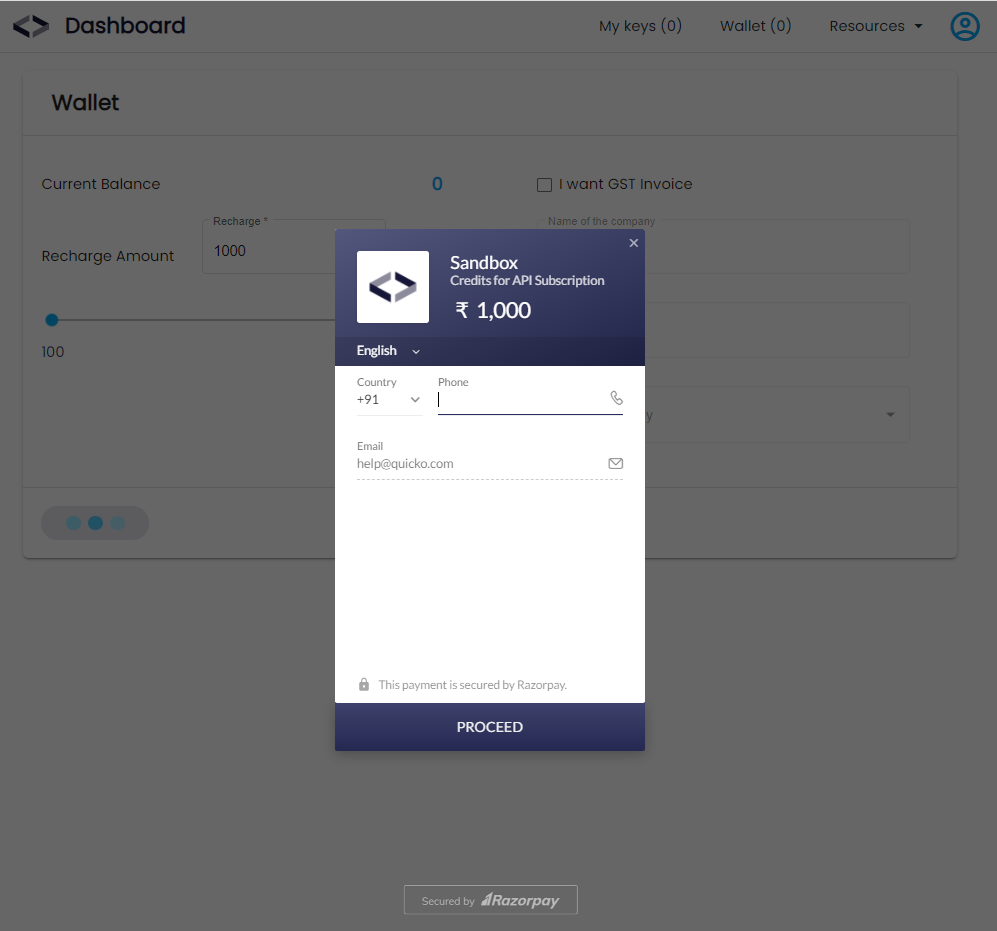
Task: Focus the Phone number input field
Action: point(530,399)
